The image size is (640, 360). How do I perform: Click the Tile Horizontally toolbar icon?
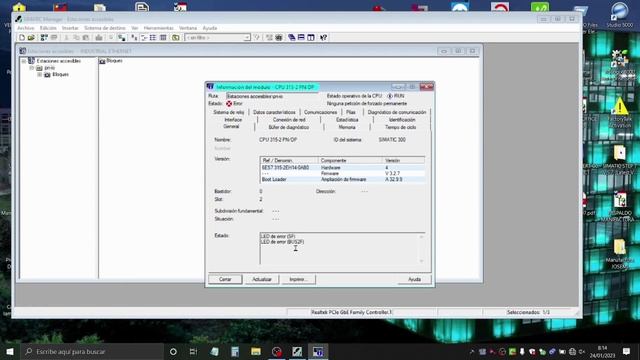pos(301,38)
